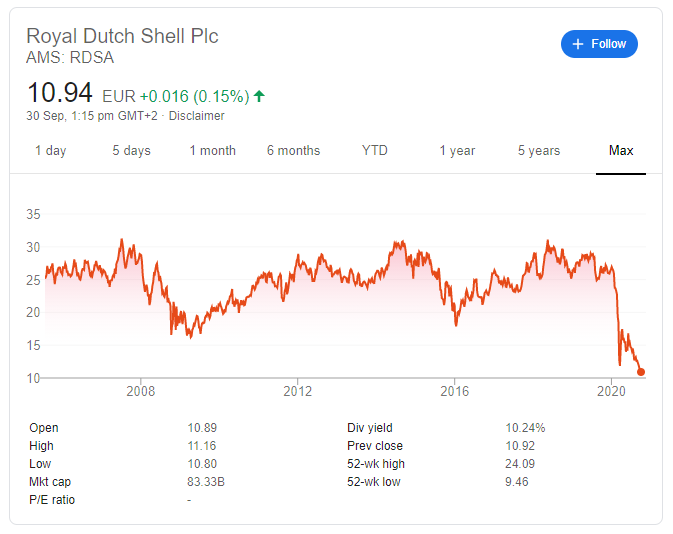
Task: Click the 2020 marker on the time axis
Action: pos(611,391)
